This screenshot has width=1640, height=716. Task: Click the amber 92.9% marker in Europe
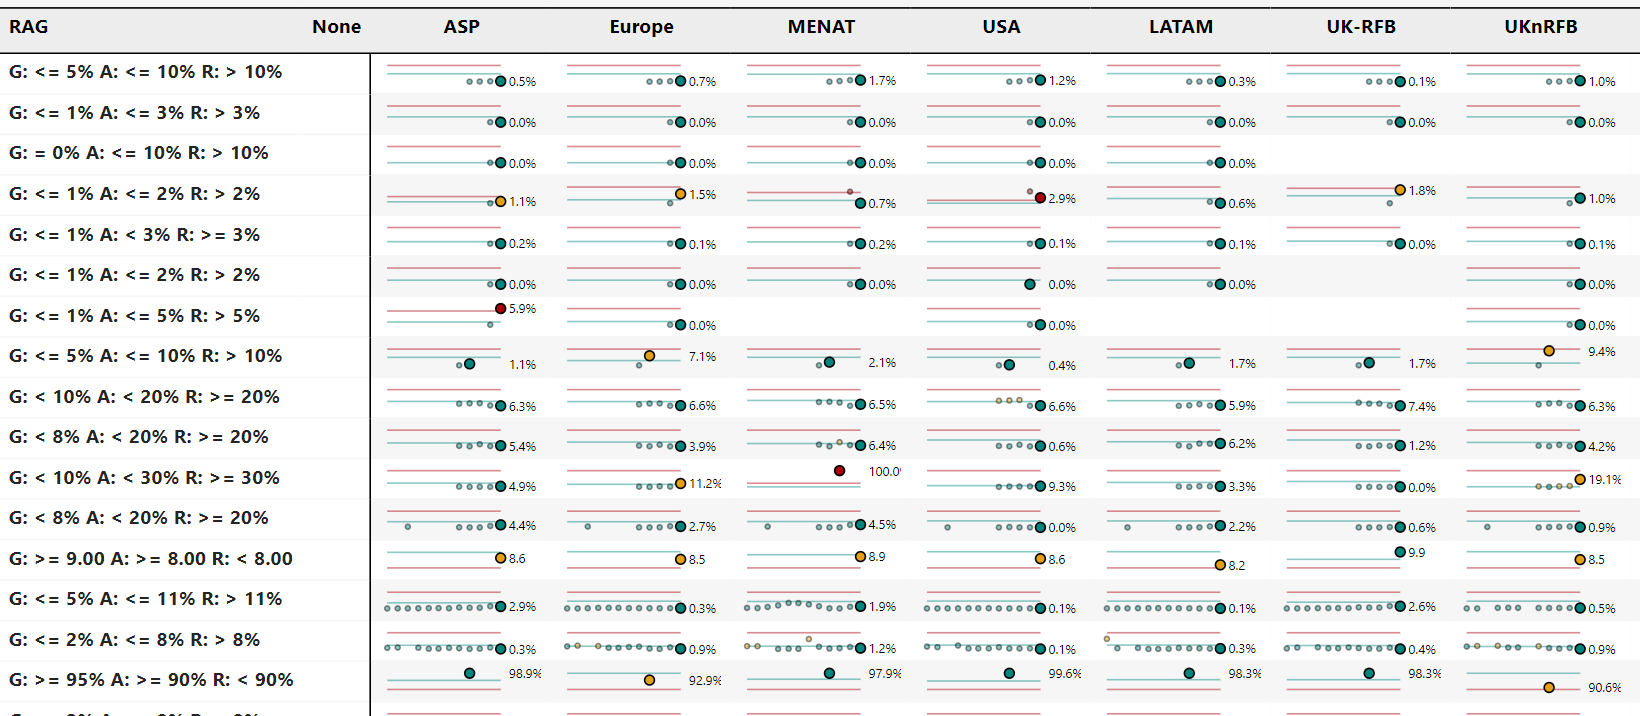point(649,680)
